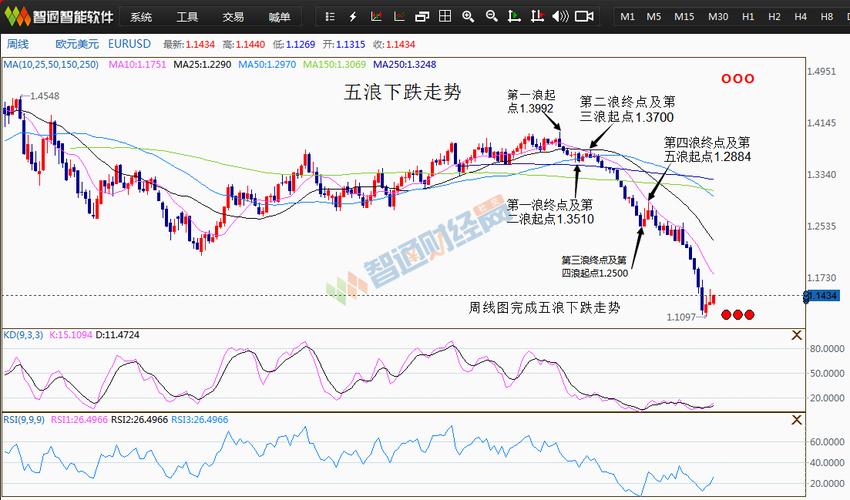Click the 周线 period label
This screenshot has width=850, height=500.
(x=18, y=44)
